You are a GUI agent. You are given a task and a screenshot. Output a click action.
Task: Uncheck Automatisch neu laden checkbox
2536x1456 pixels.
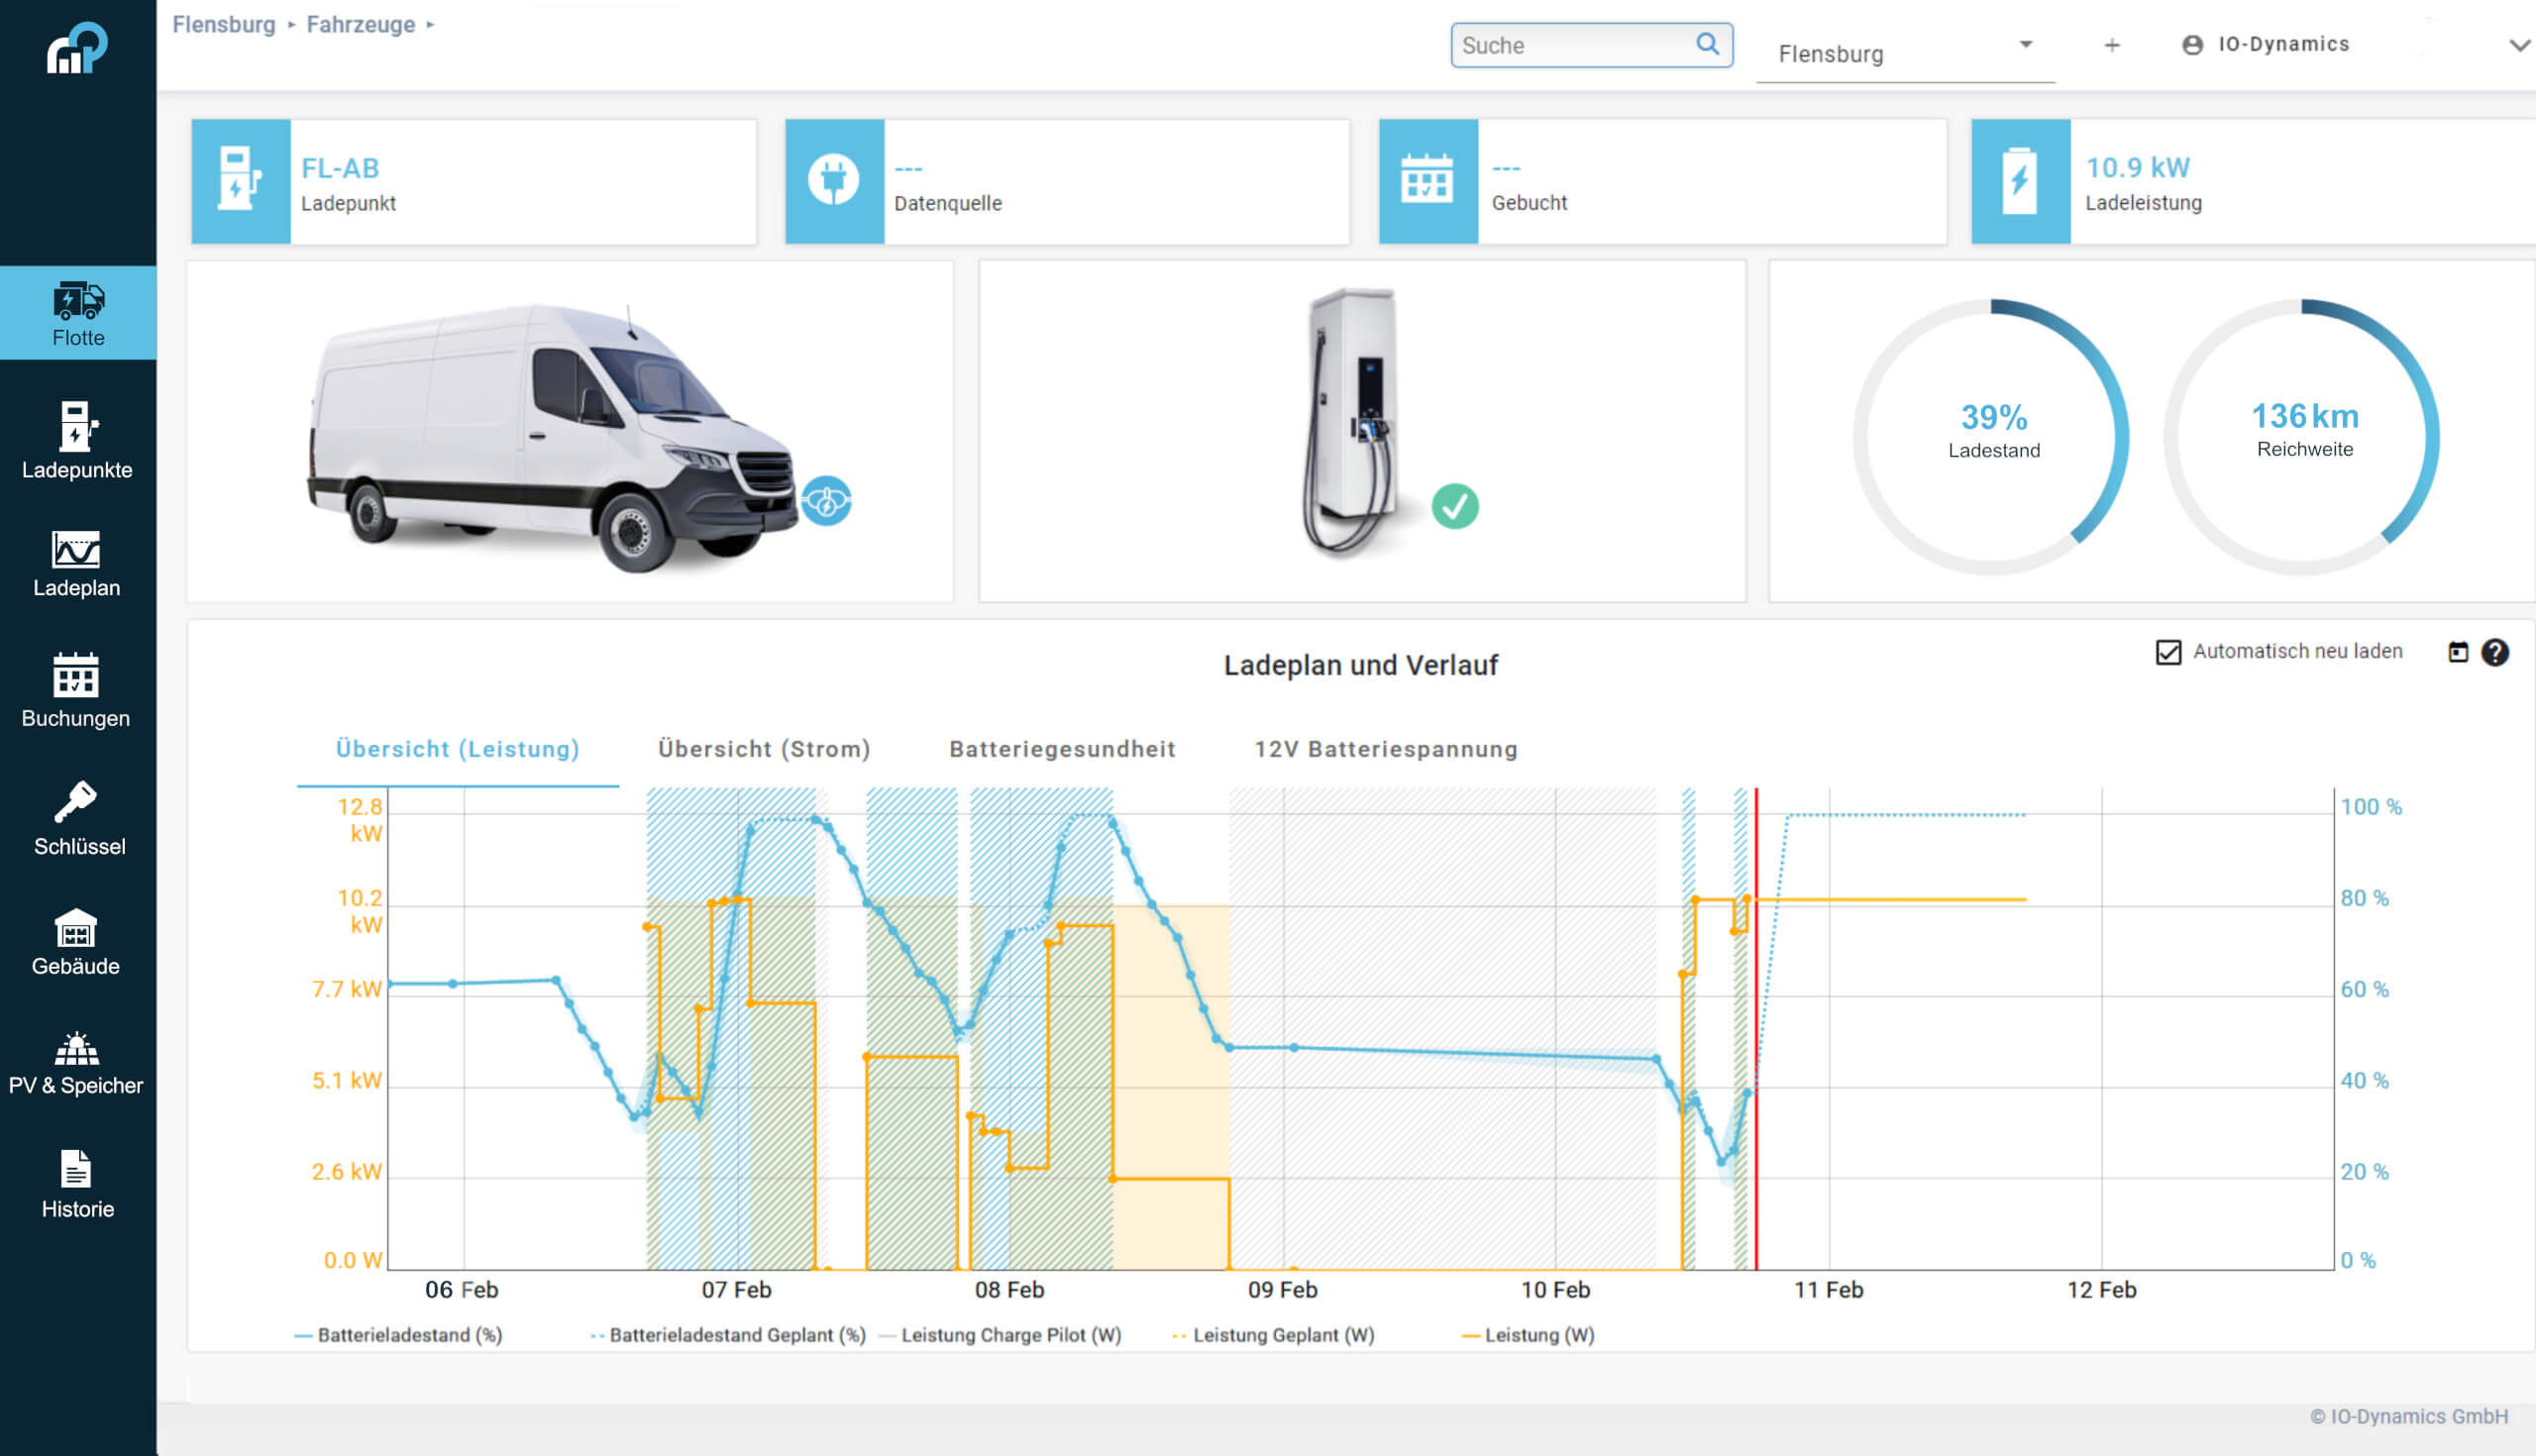(2168, 652)
